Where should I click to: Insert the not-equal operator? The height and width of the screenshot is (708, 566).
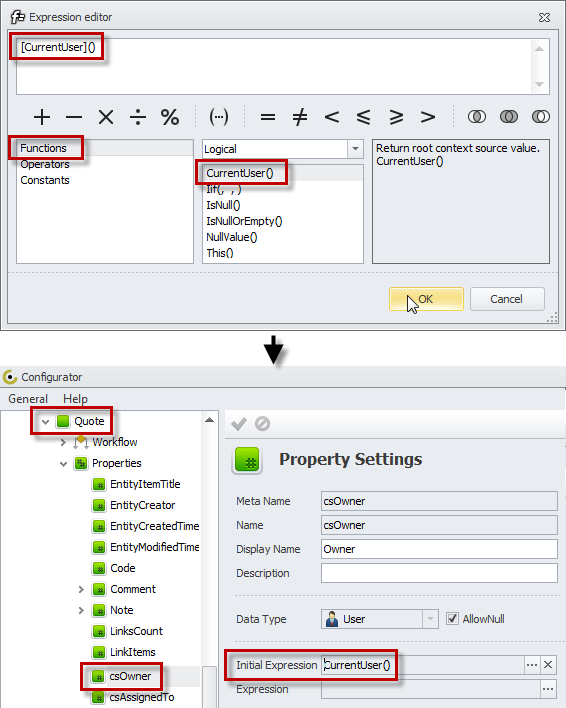tap(300, 117)
